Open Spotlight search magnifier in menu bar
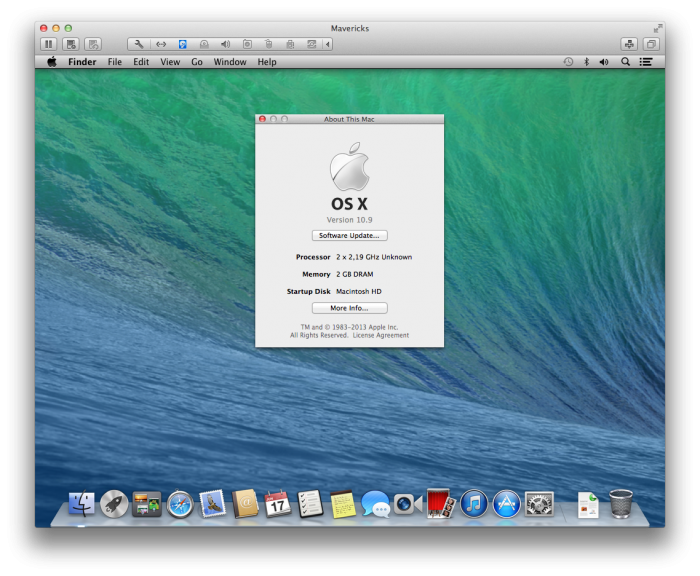Image resolution: width=700 pixels, height=576 pixels. click(x=626, y=62)
